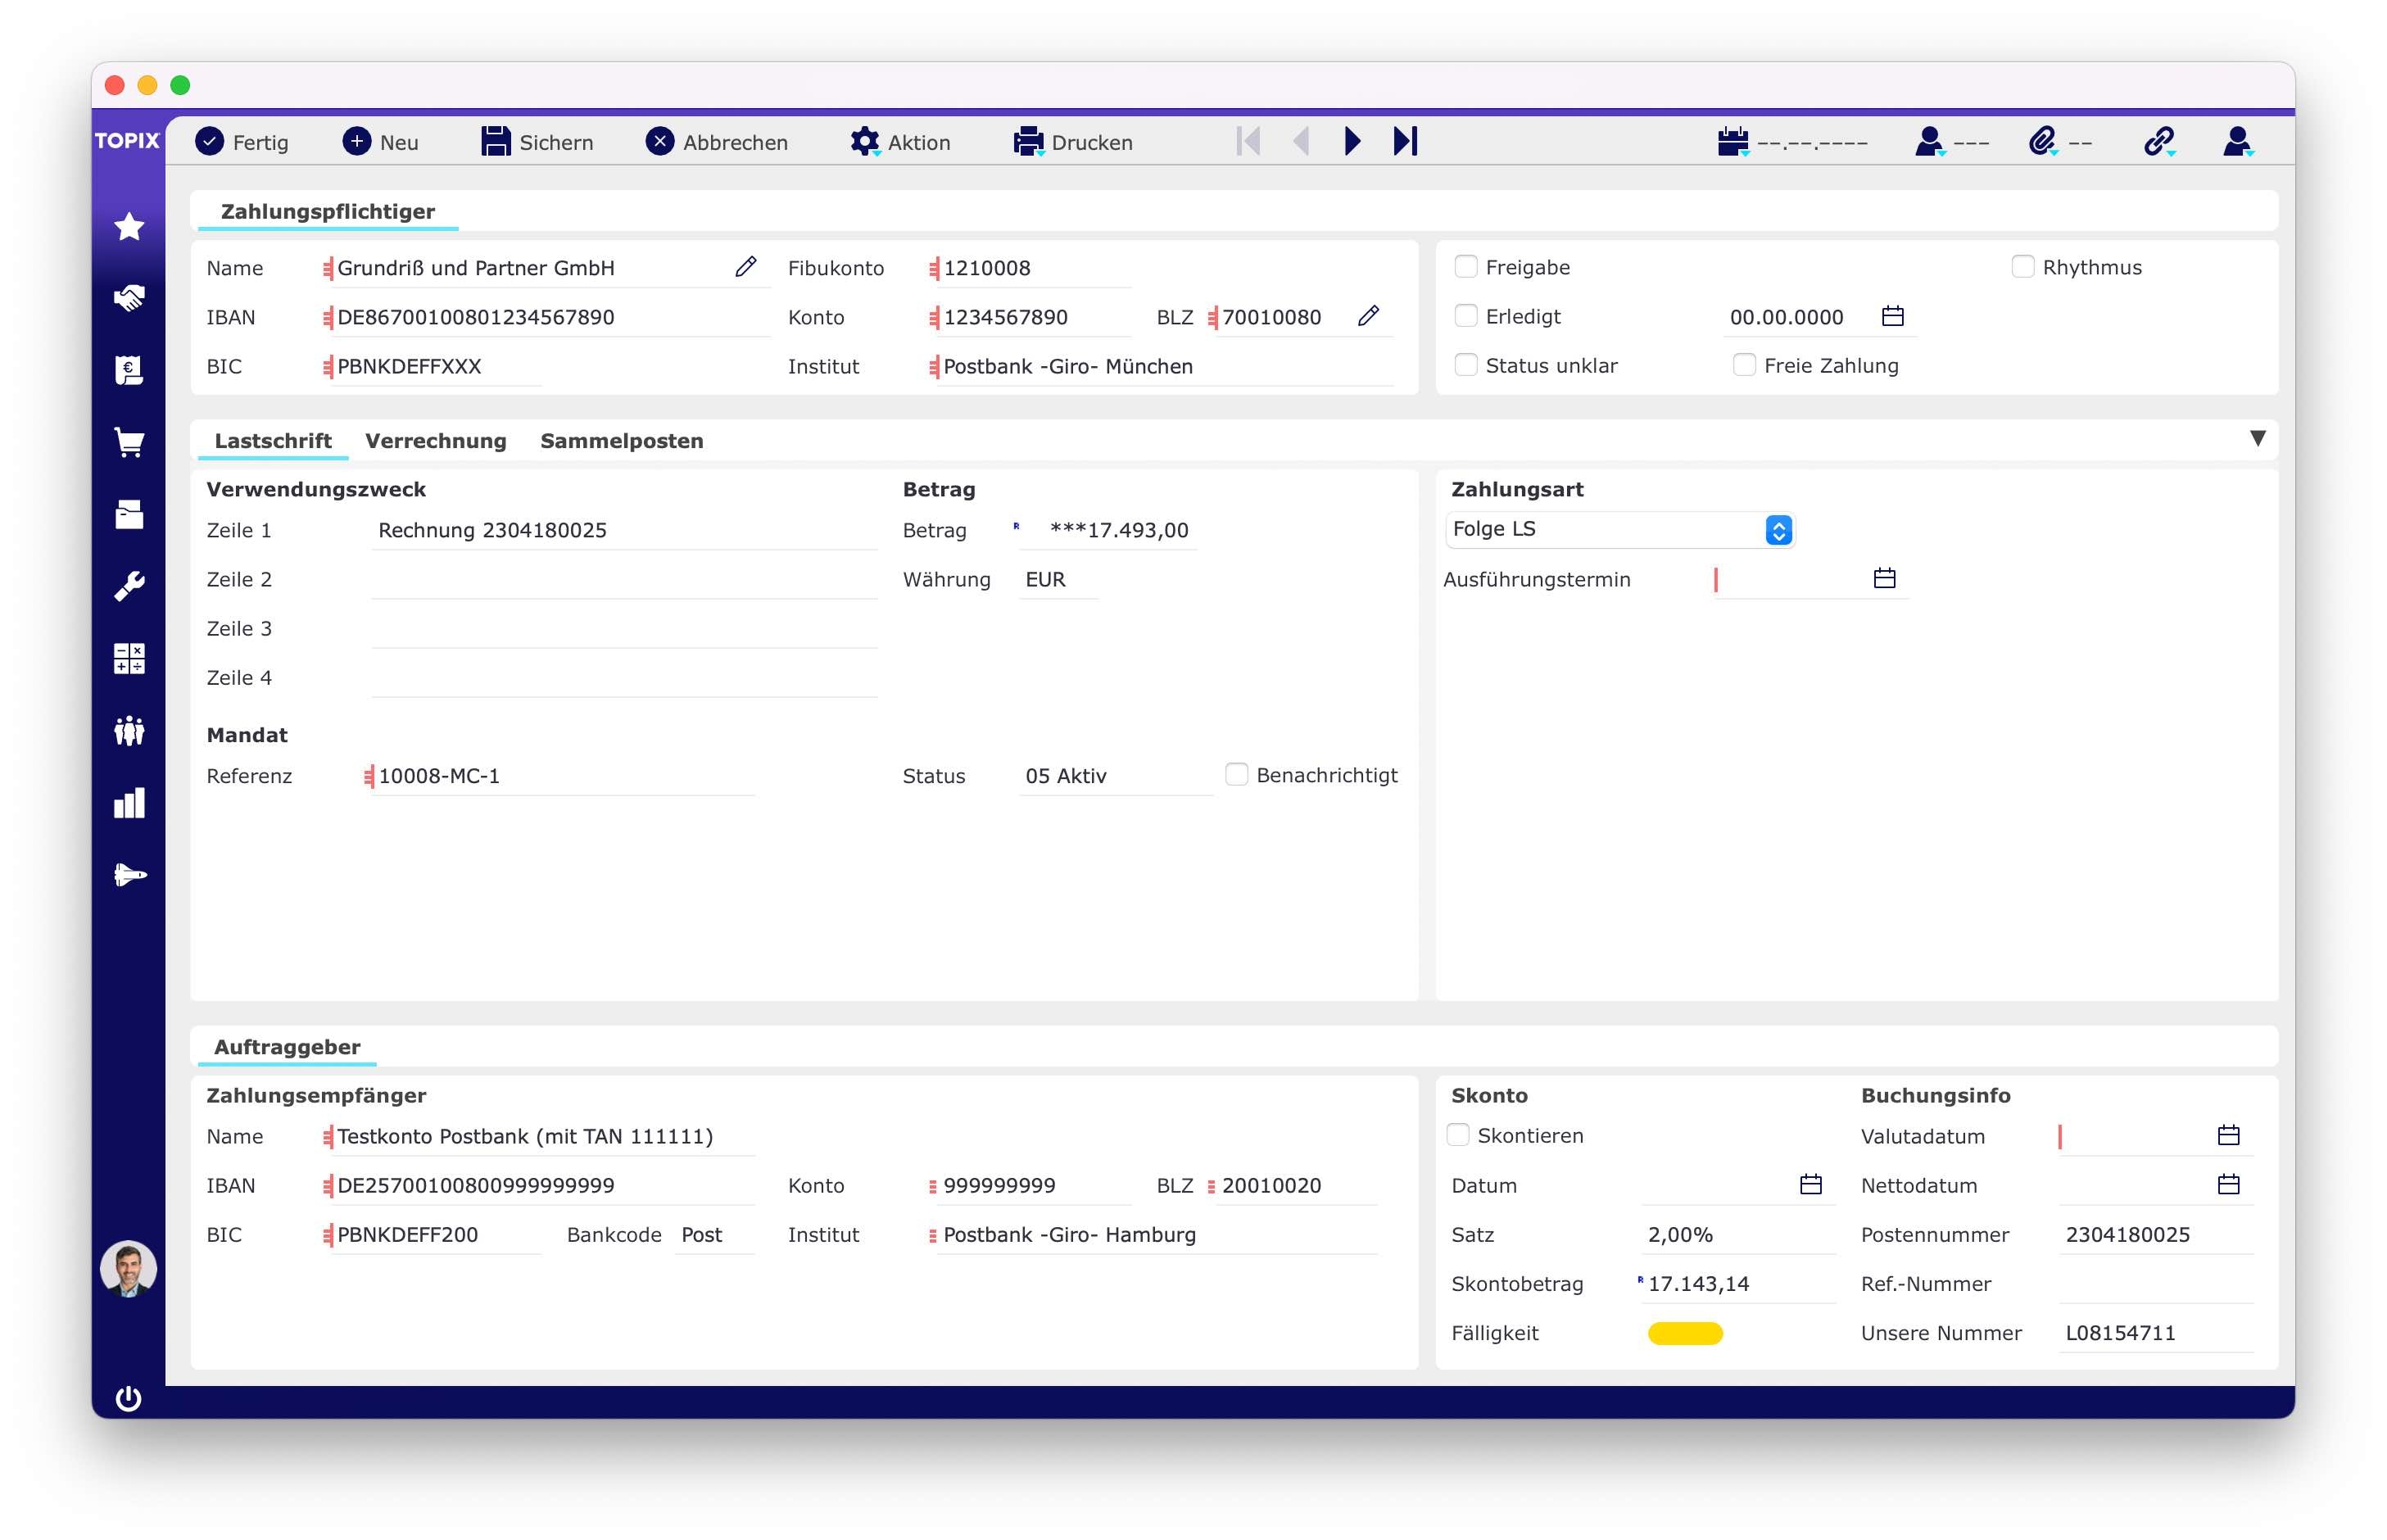2387x1540 pixels.
Task: Jump to last record arrow
Action: coord(1405,142)
